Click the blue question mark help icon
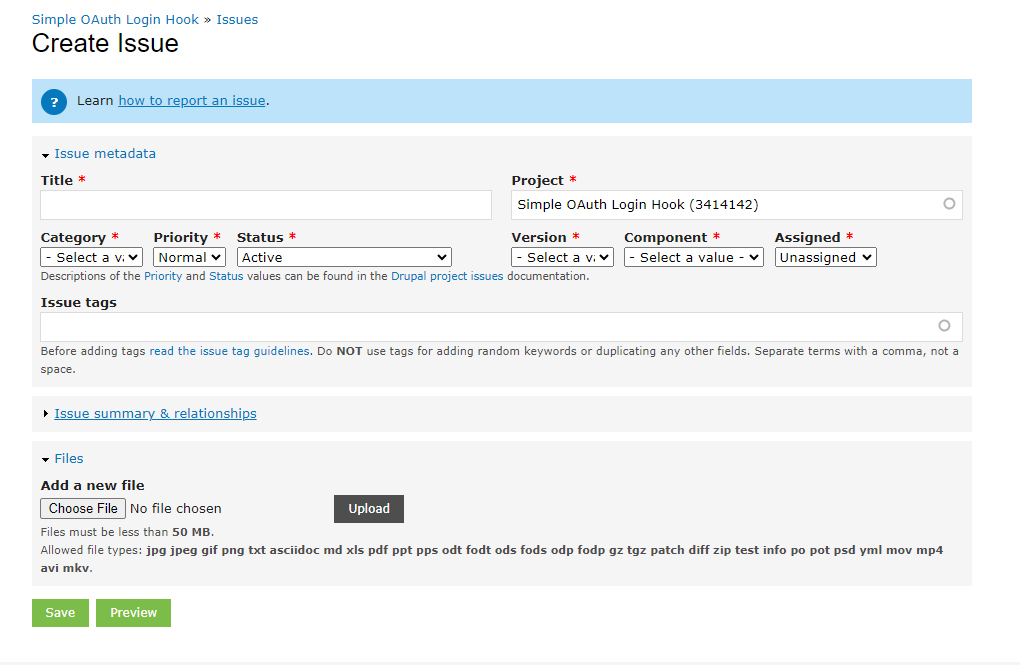Viewport: 1020px width, 665px height. [x=54, y=101]
